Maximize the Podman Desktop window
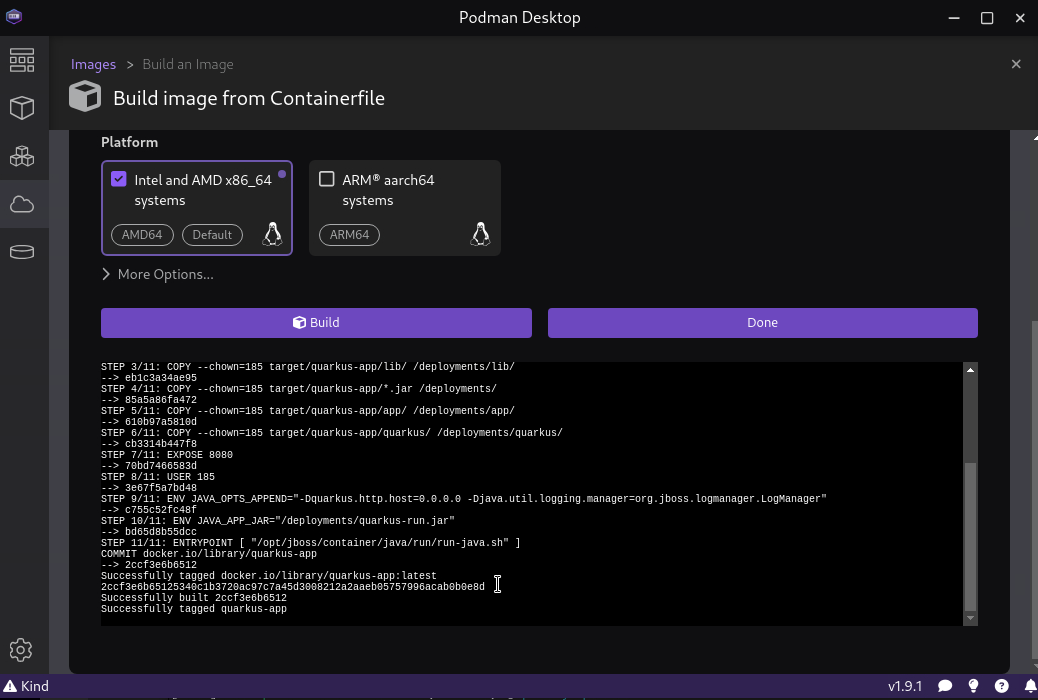This screenshot has width=1038, height=700. 986,18
